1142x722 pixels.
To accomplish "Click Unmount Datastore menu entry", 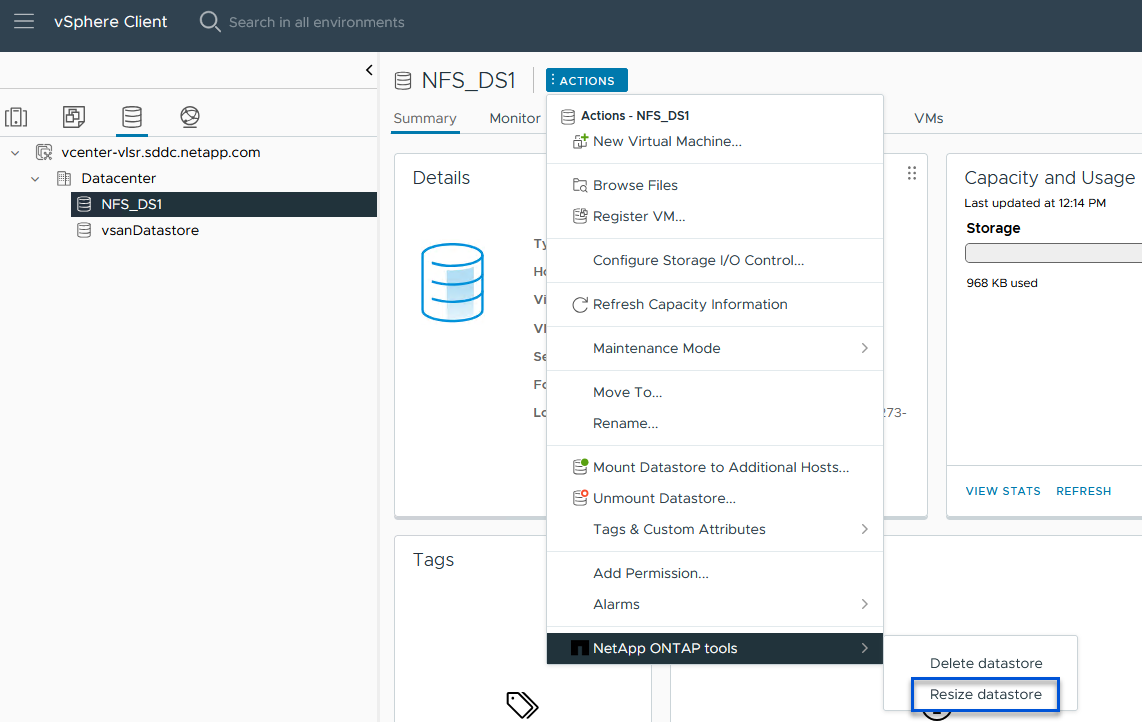I will [x=664, y=498].
